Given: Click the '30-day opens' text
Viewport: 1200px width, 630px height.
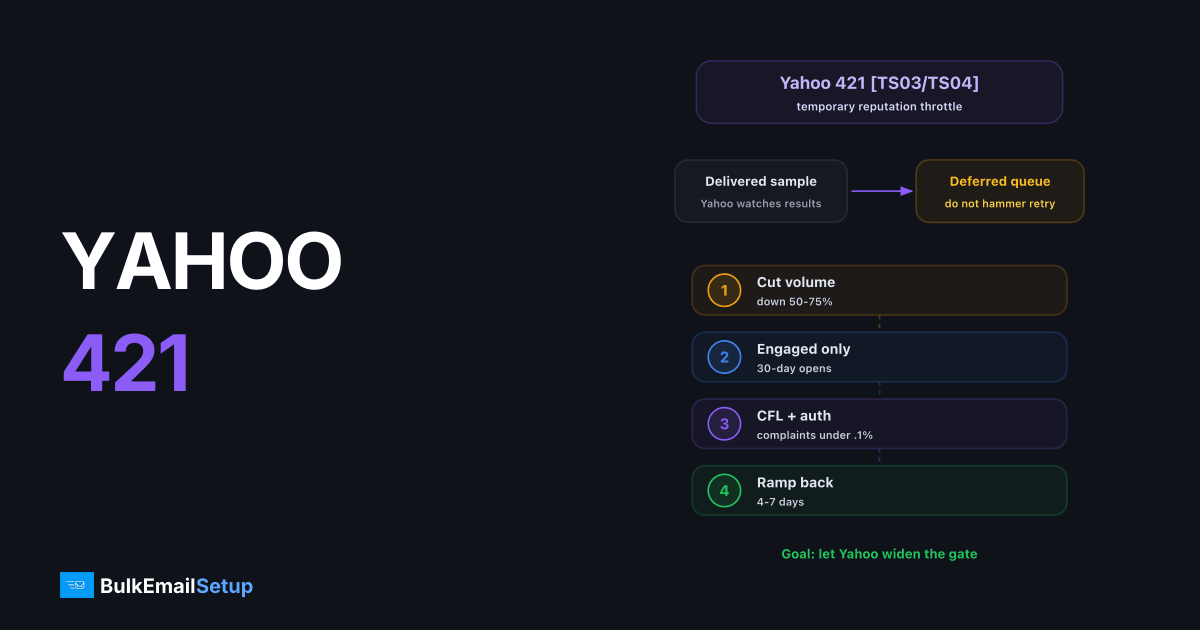Looking at the screenshot, I should pyautogui.click(x=794, y=368).
